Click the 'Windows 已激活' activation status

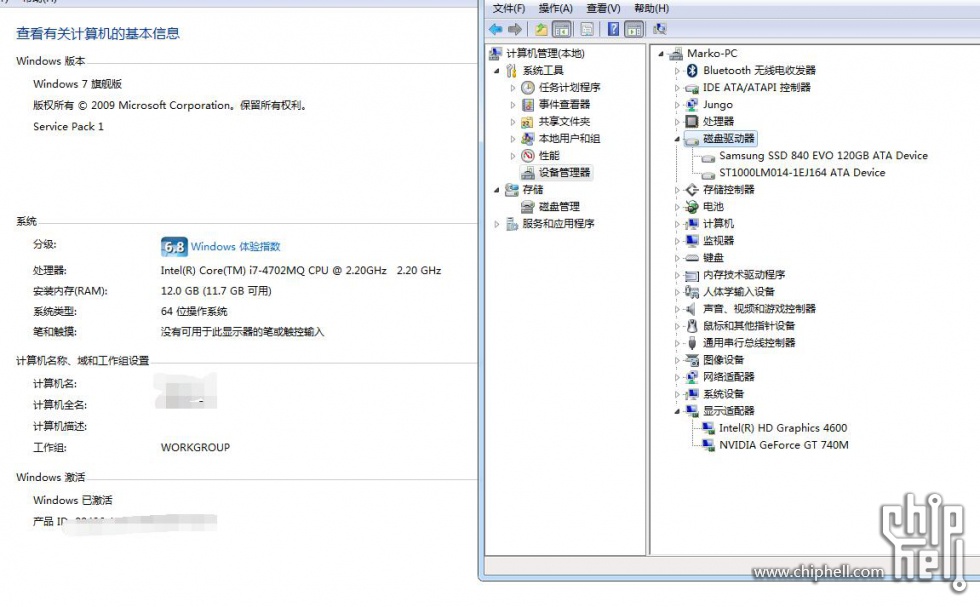[72, 500]
